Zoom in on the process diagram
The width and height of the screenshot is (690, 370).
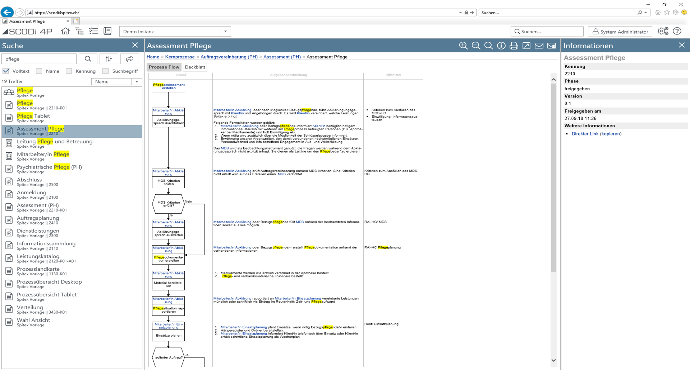pos(463,46)
